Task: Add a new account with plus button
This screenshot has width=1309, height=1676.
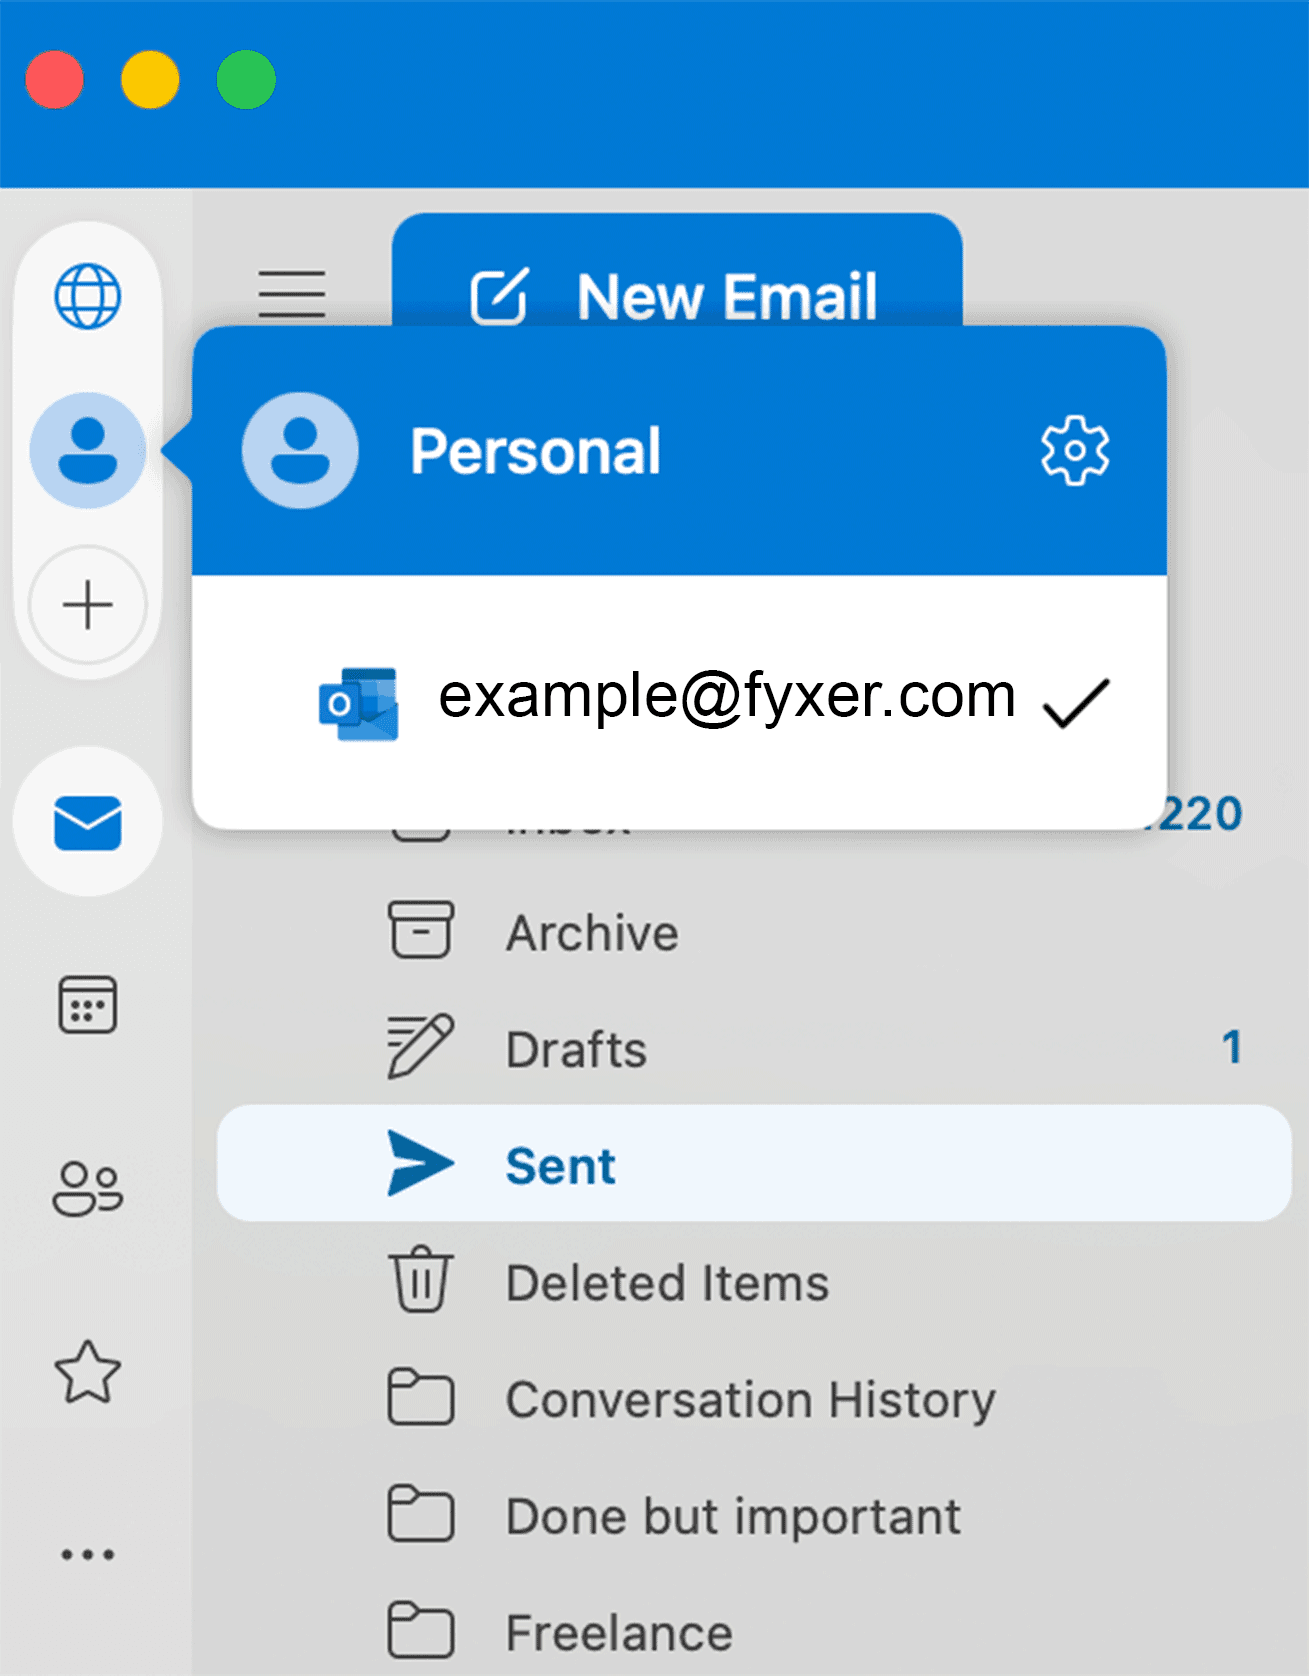Action: tap(88, 605)
